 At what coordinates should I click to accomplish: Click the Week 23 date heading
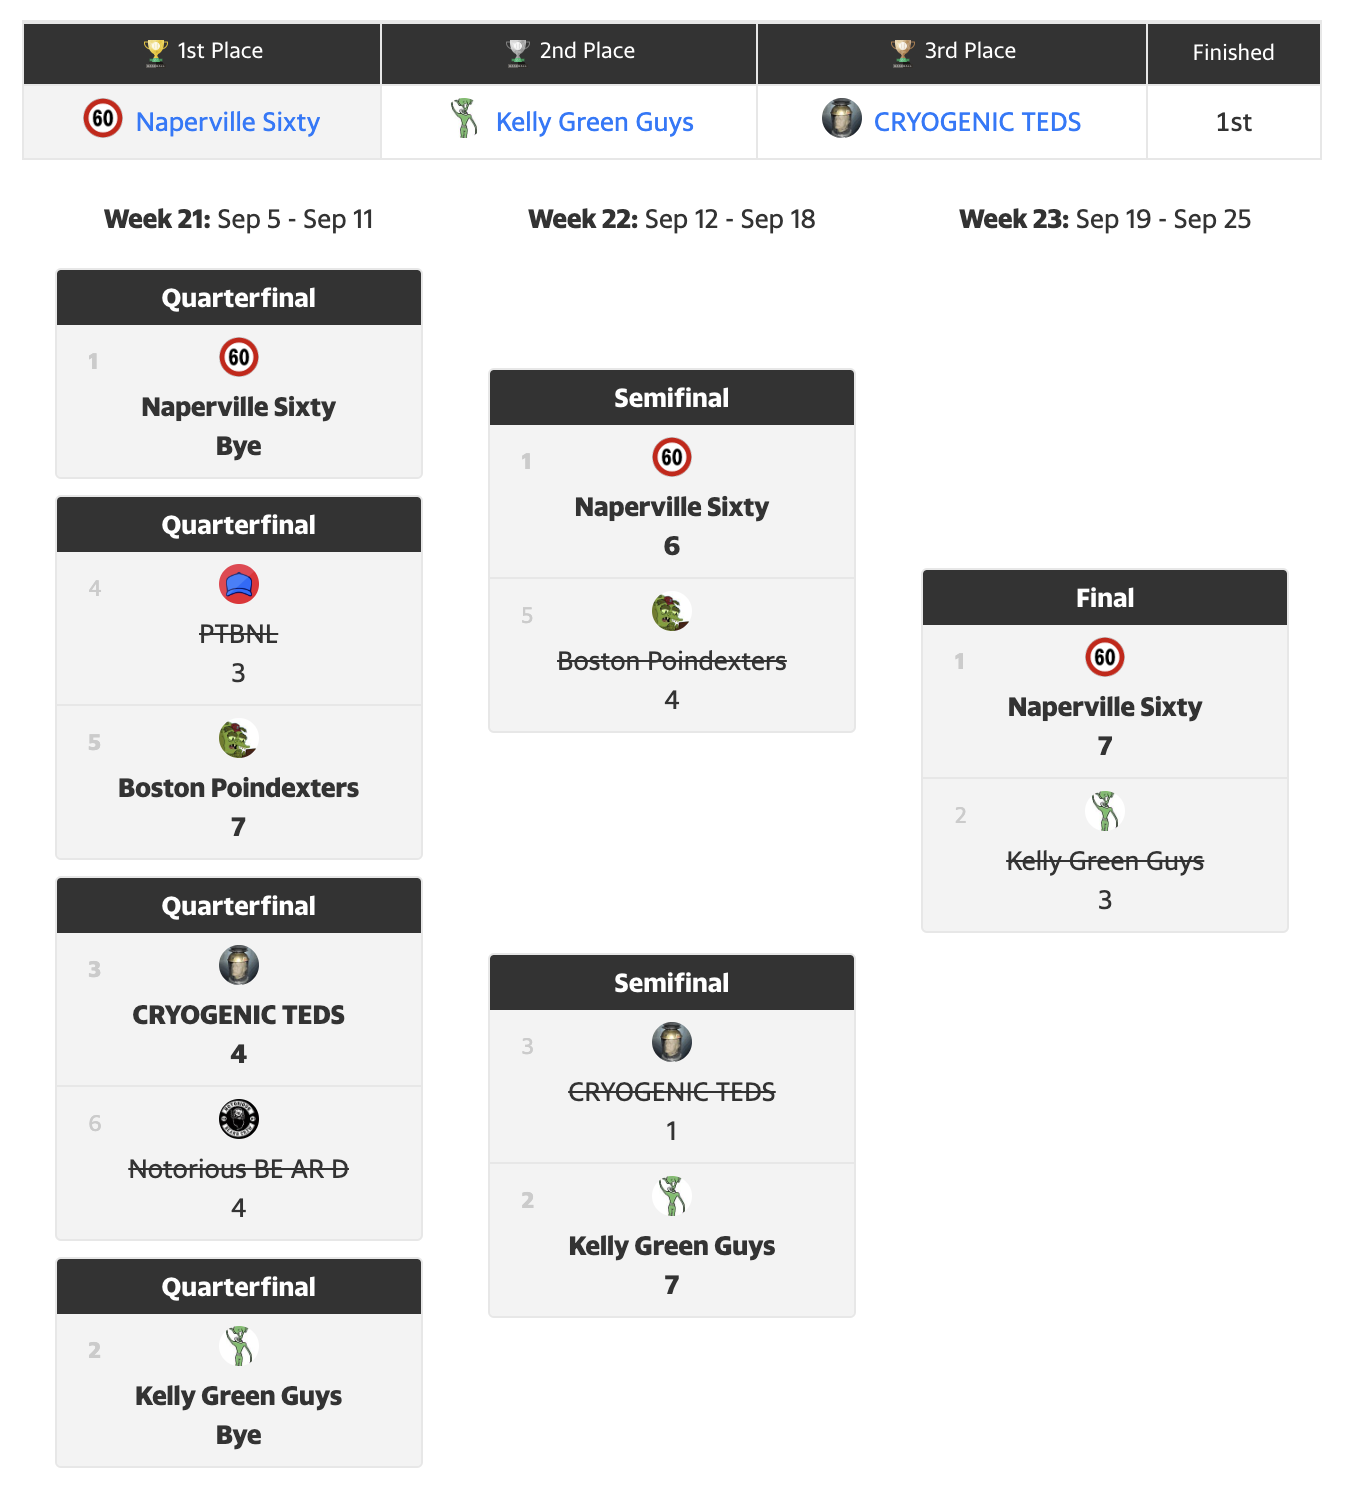tap(1105, 219)
